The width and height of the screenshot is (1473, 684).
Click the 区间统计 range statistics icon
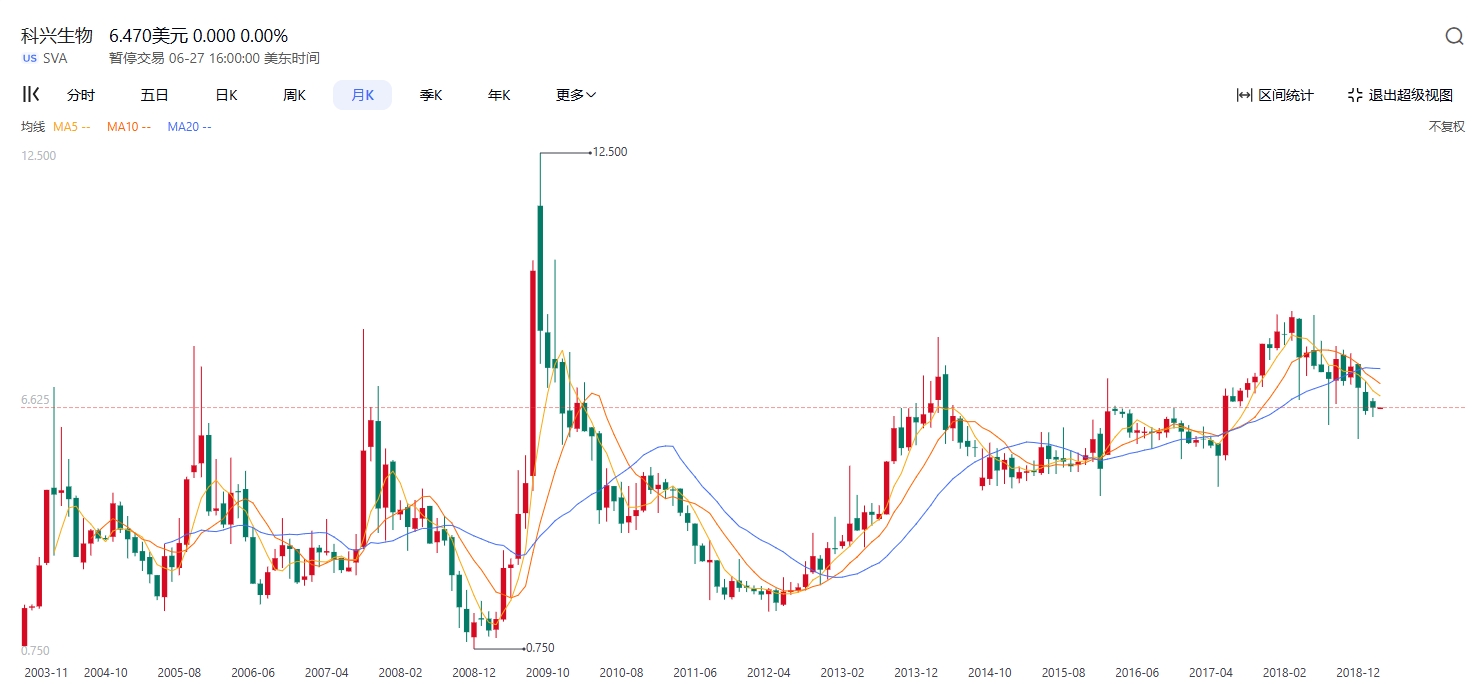[1244, 95]
